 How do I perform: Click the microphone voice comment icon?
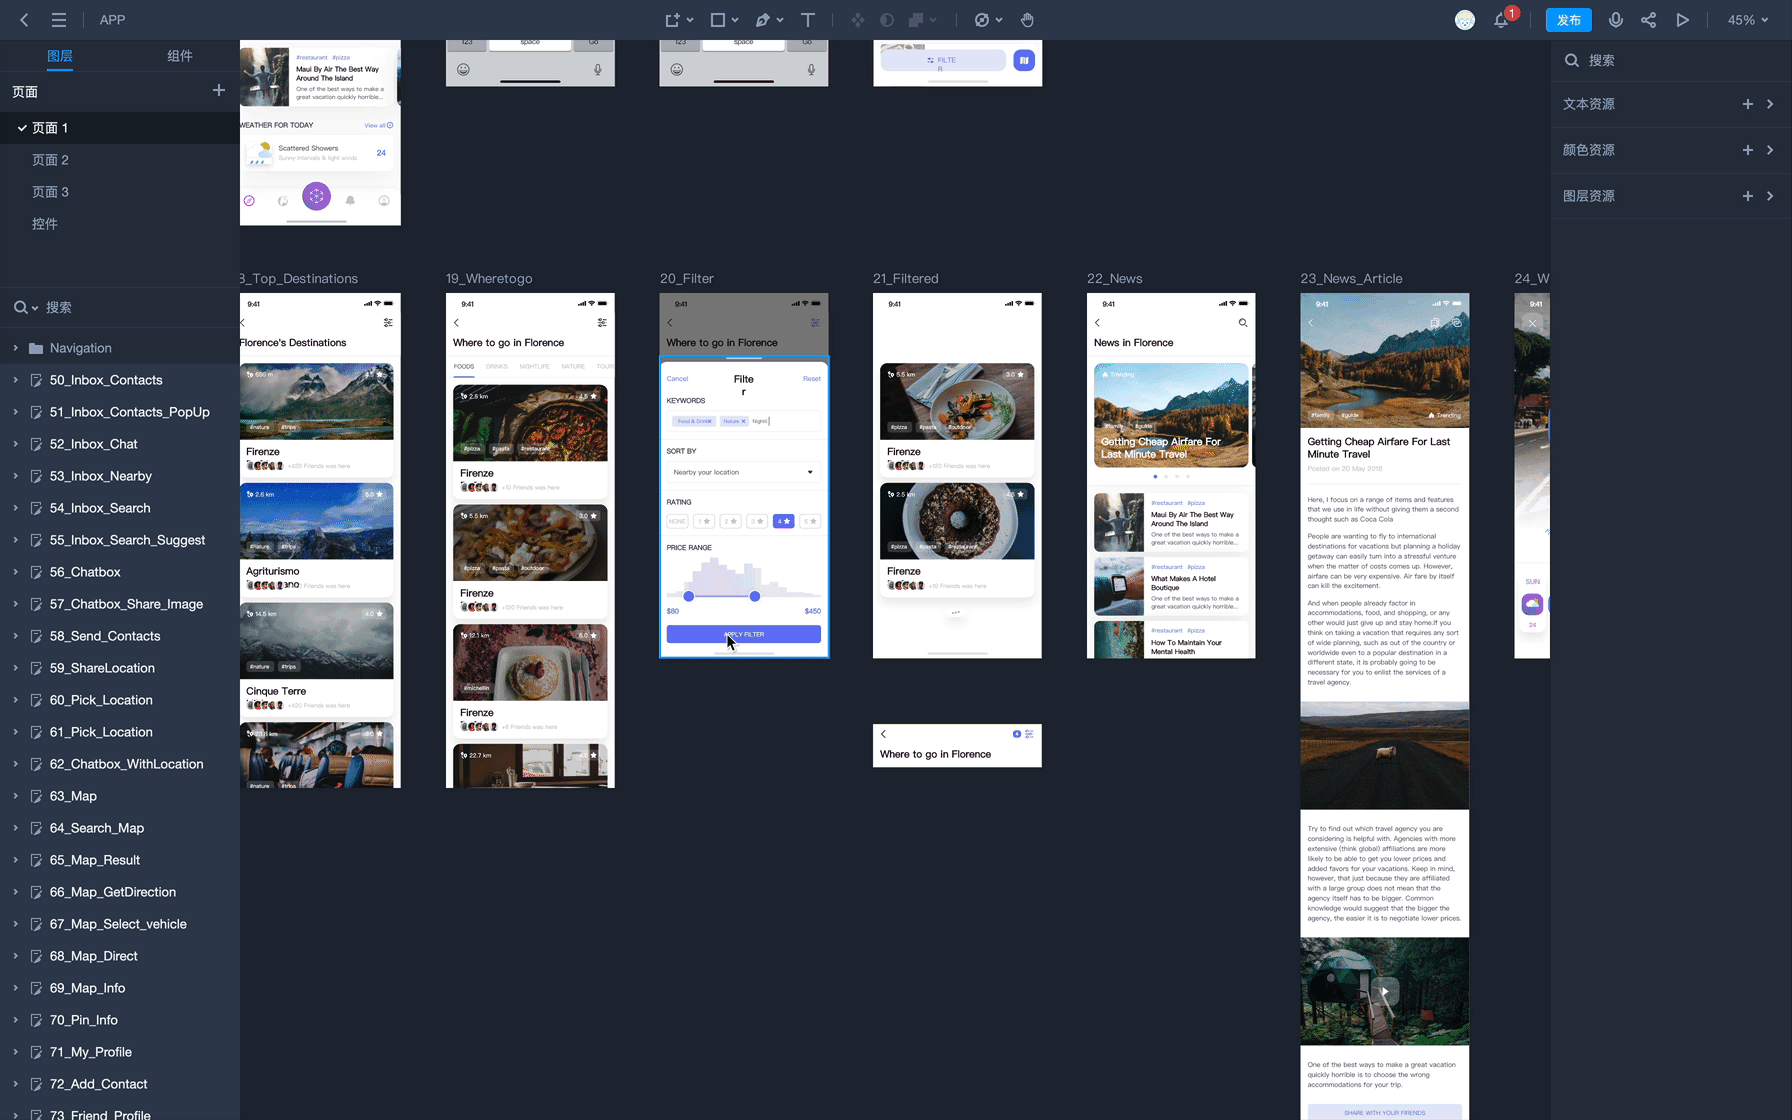(x=1615, y=20)
